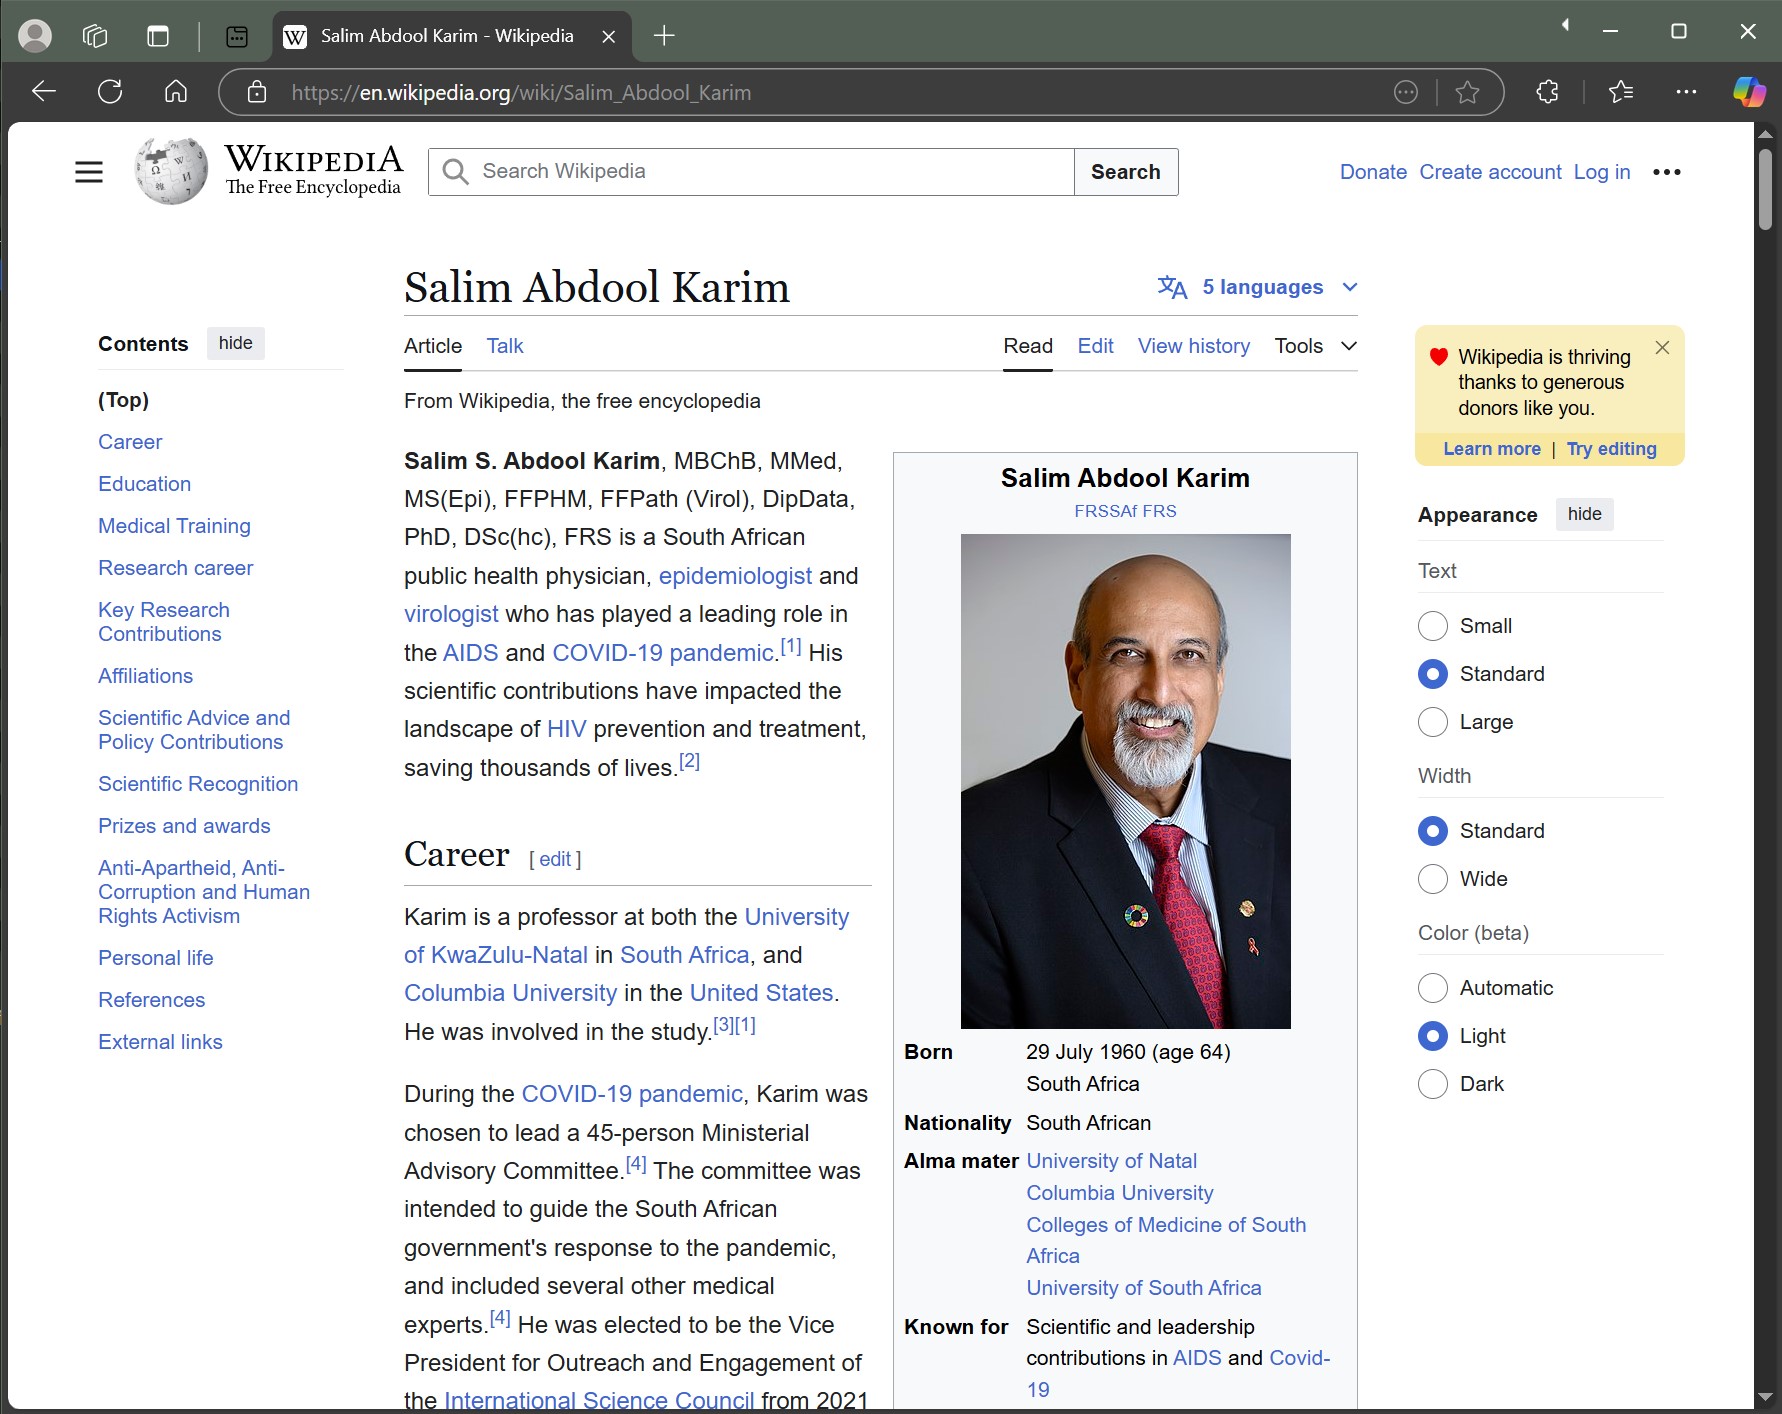
Task: Add this page to favorites star
Action: 1468,92
